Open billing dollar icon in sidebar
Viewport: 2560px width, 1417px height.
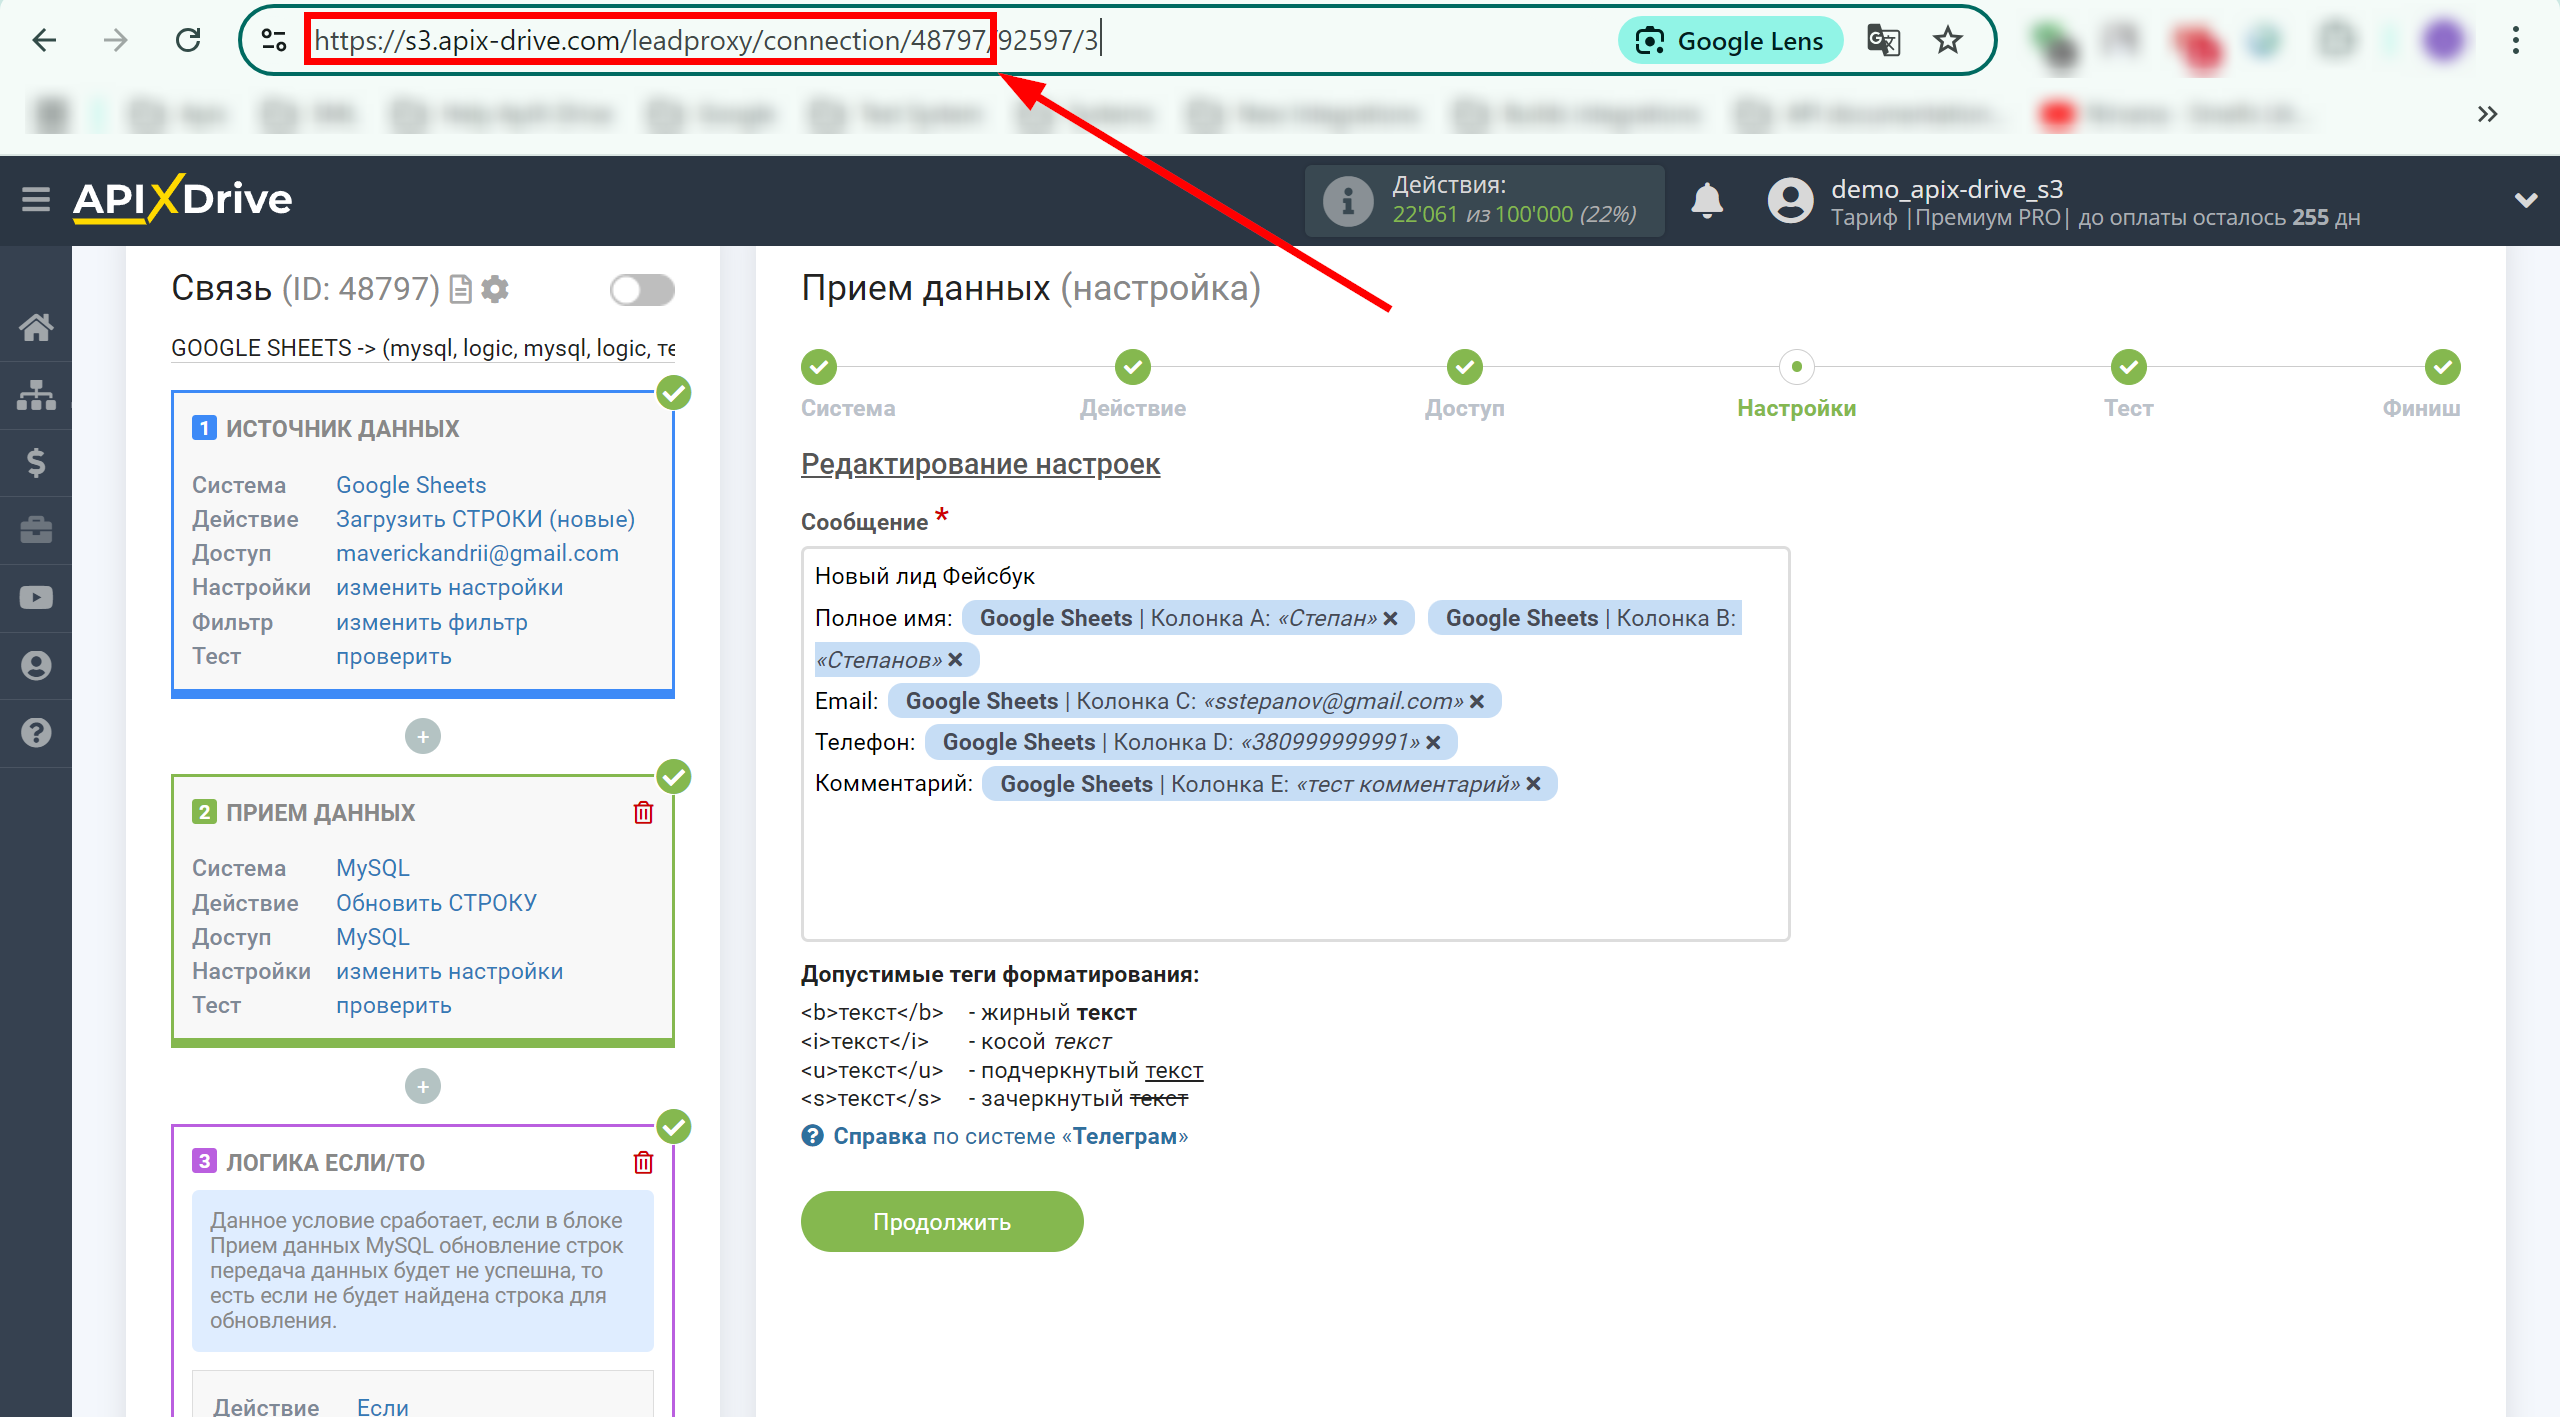[36, 462]
